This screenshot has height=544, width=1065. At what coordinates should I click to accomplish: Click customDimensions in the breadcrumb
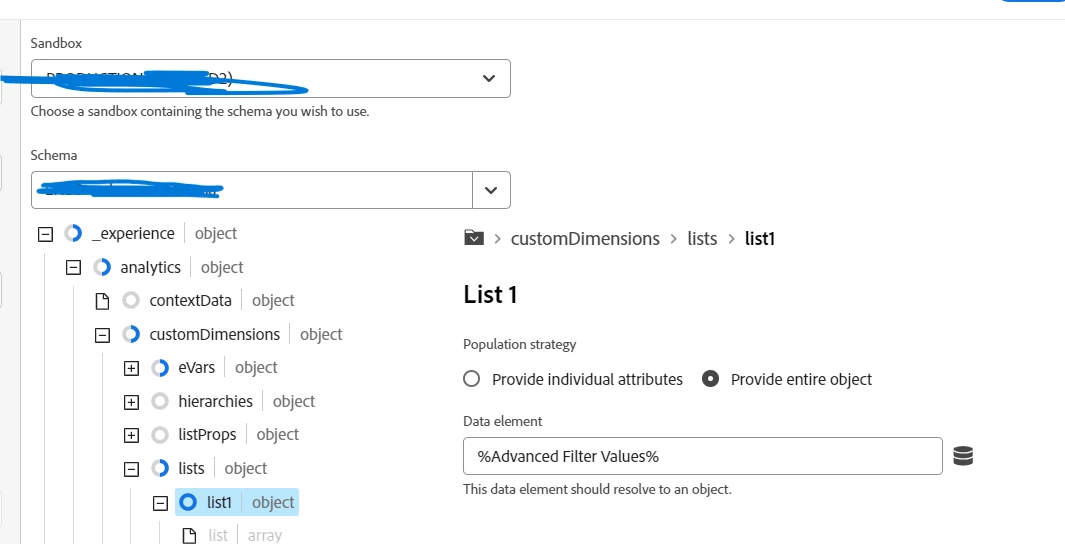[585, 238]
